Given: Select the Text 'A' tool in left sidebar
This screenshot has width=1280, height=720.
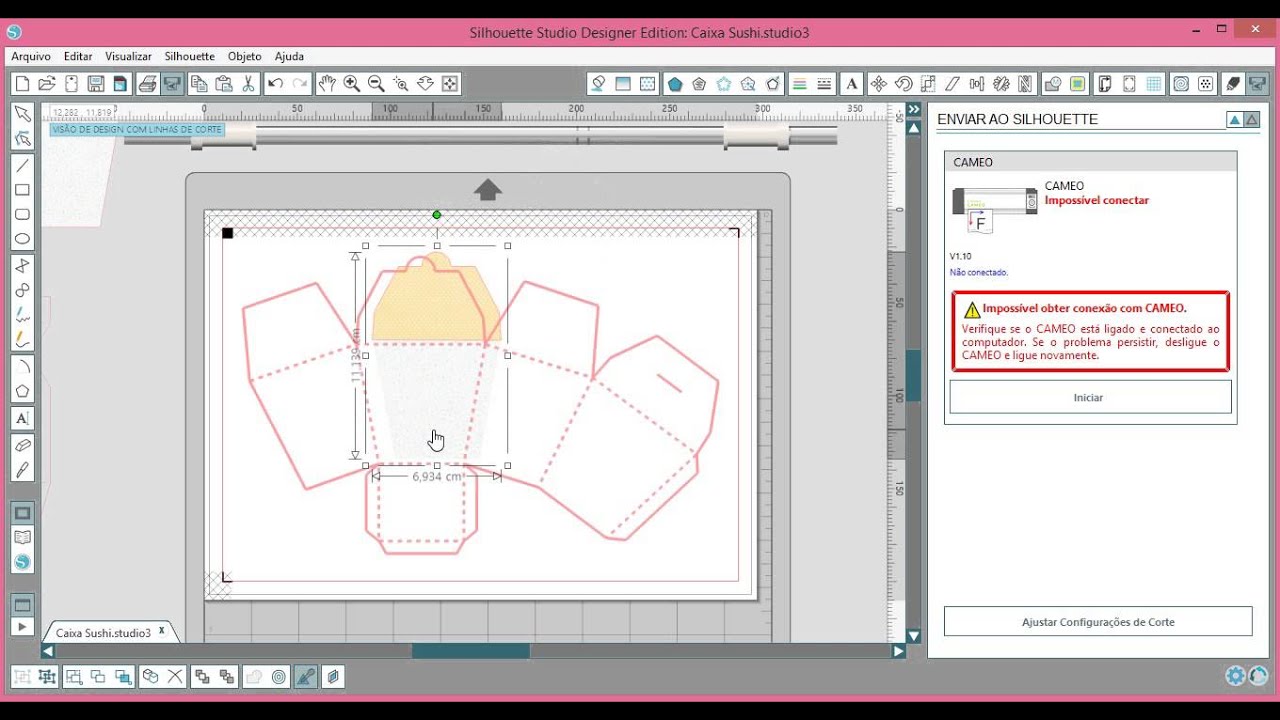Looking at the screenshot, I should pos(22,418).
